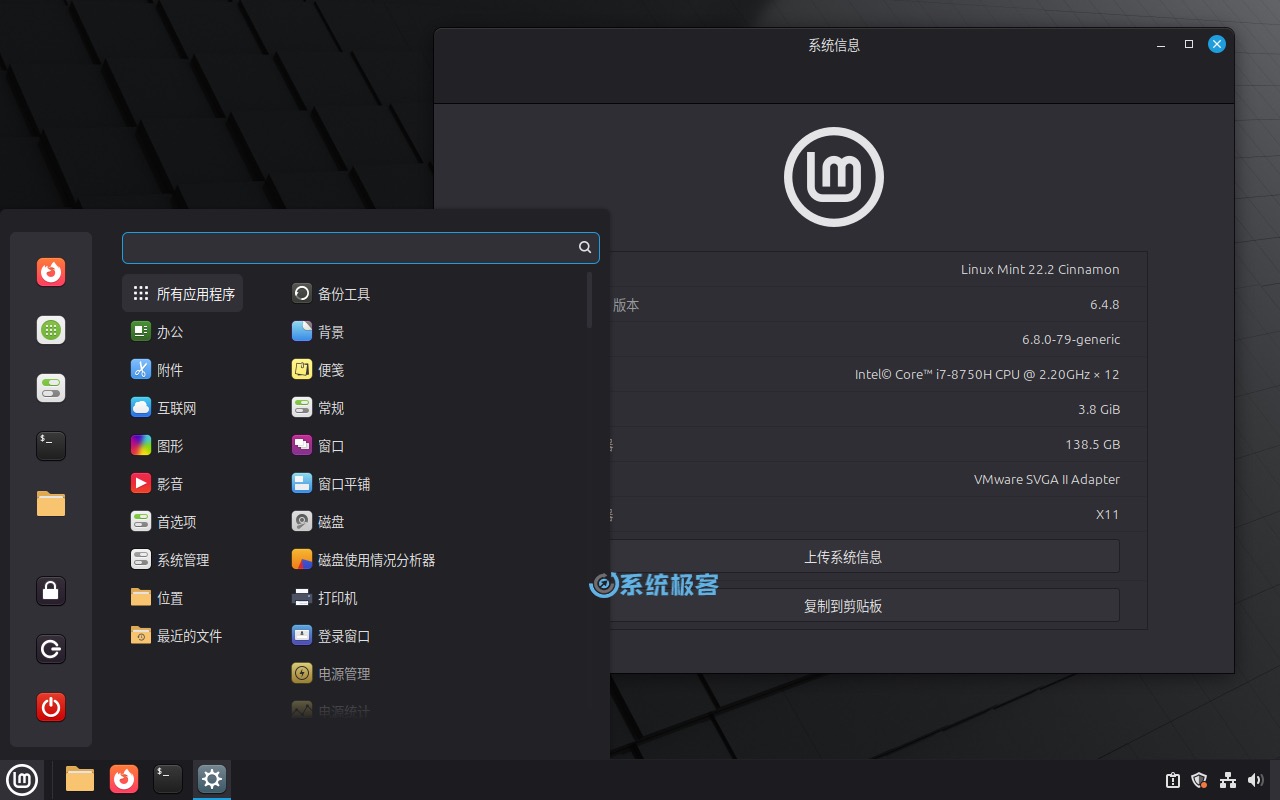Screen dimensions: 1280x800
Task: Maximize the 系统信息 window
Action: click(x=1189, y=44)
